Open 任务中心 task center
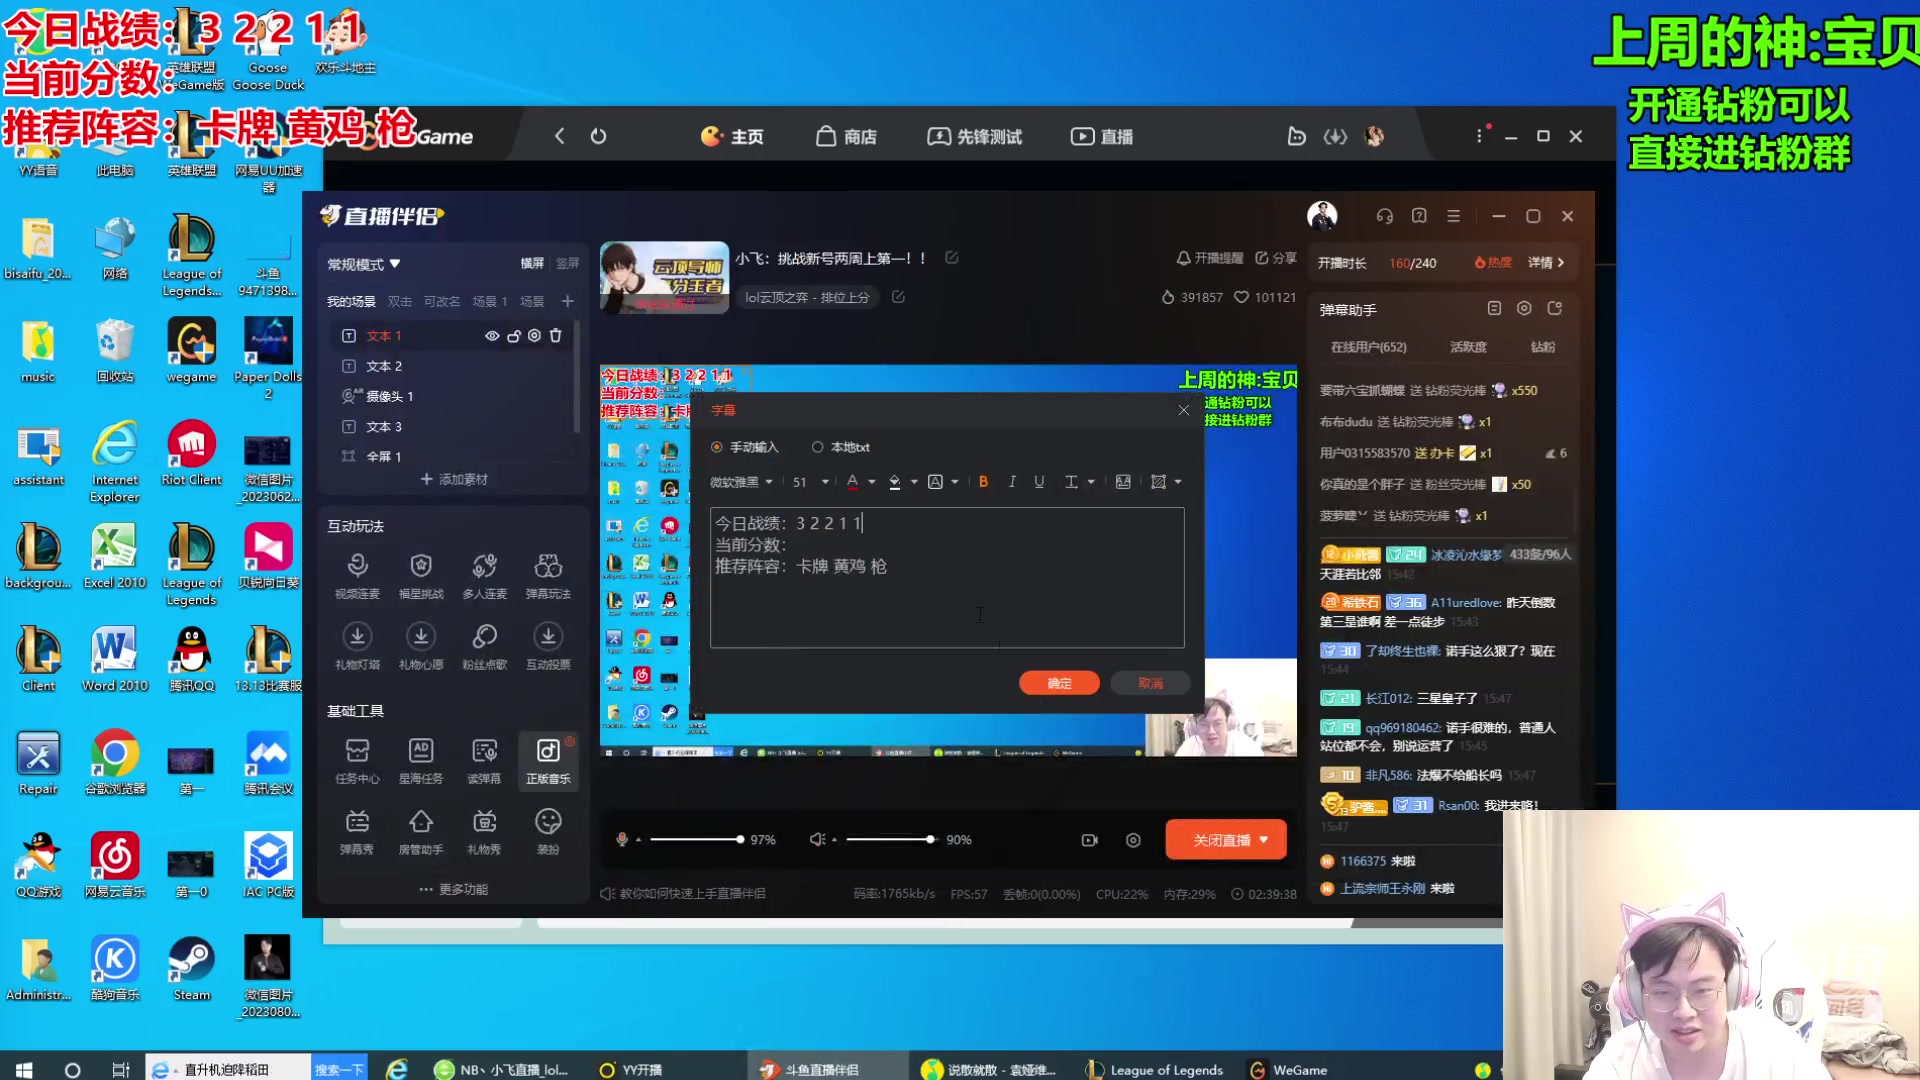Viewport: 1920px width, 1080px height. pyautogui.click(x=357, y=760)
